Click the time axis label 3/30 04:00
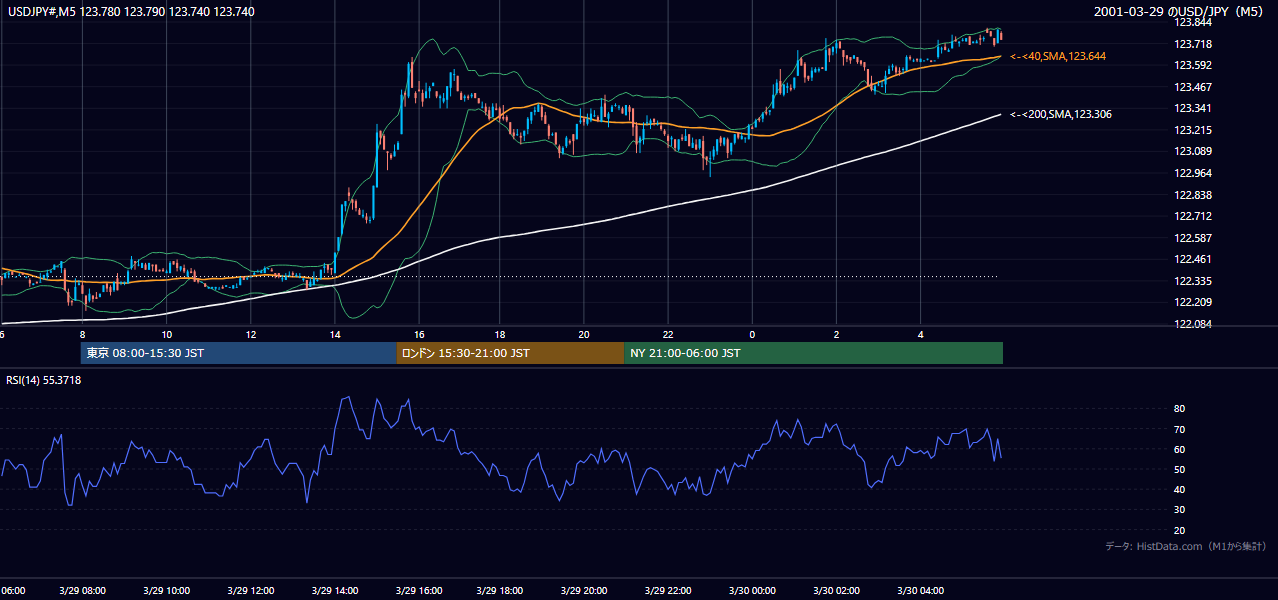1278x600 pixels. tap(920, 591)
